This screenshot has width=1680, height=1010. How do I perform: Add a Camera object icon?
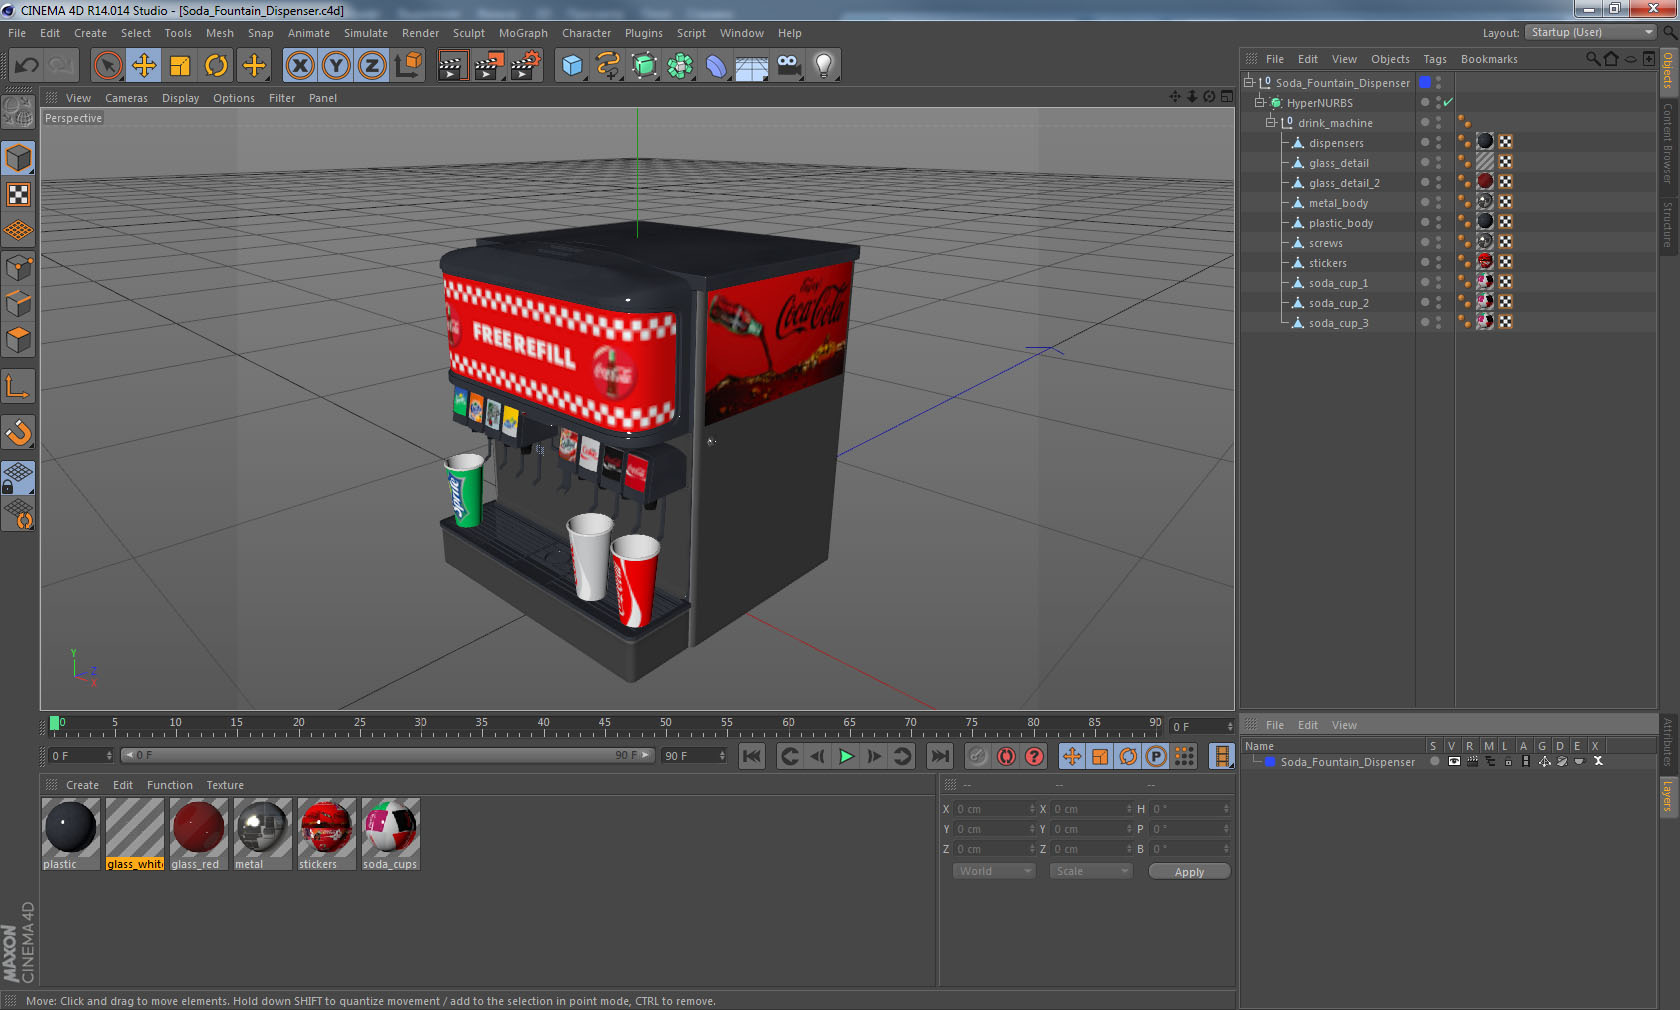788,66
